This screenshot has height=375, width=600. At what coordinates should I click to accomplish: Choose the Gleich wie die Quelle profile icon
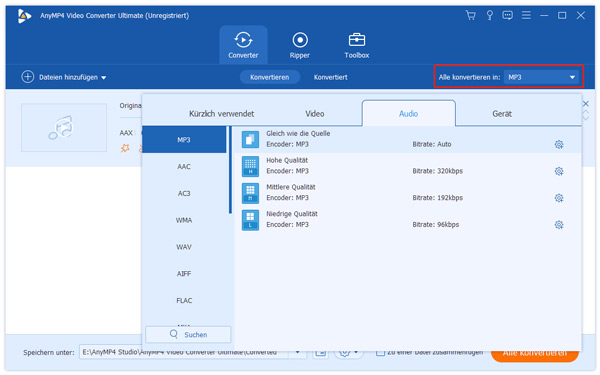(250, 139)
